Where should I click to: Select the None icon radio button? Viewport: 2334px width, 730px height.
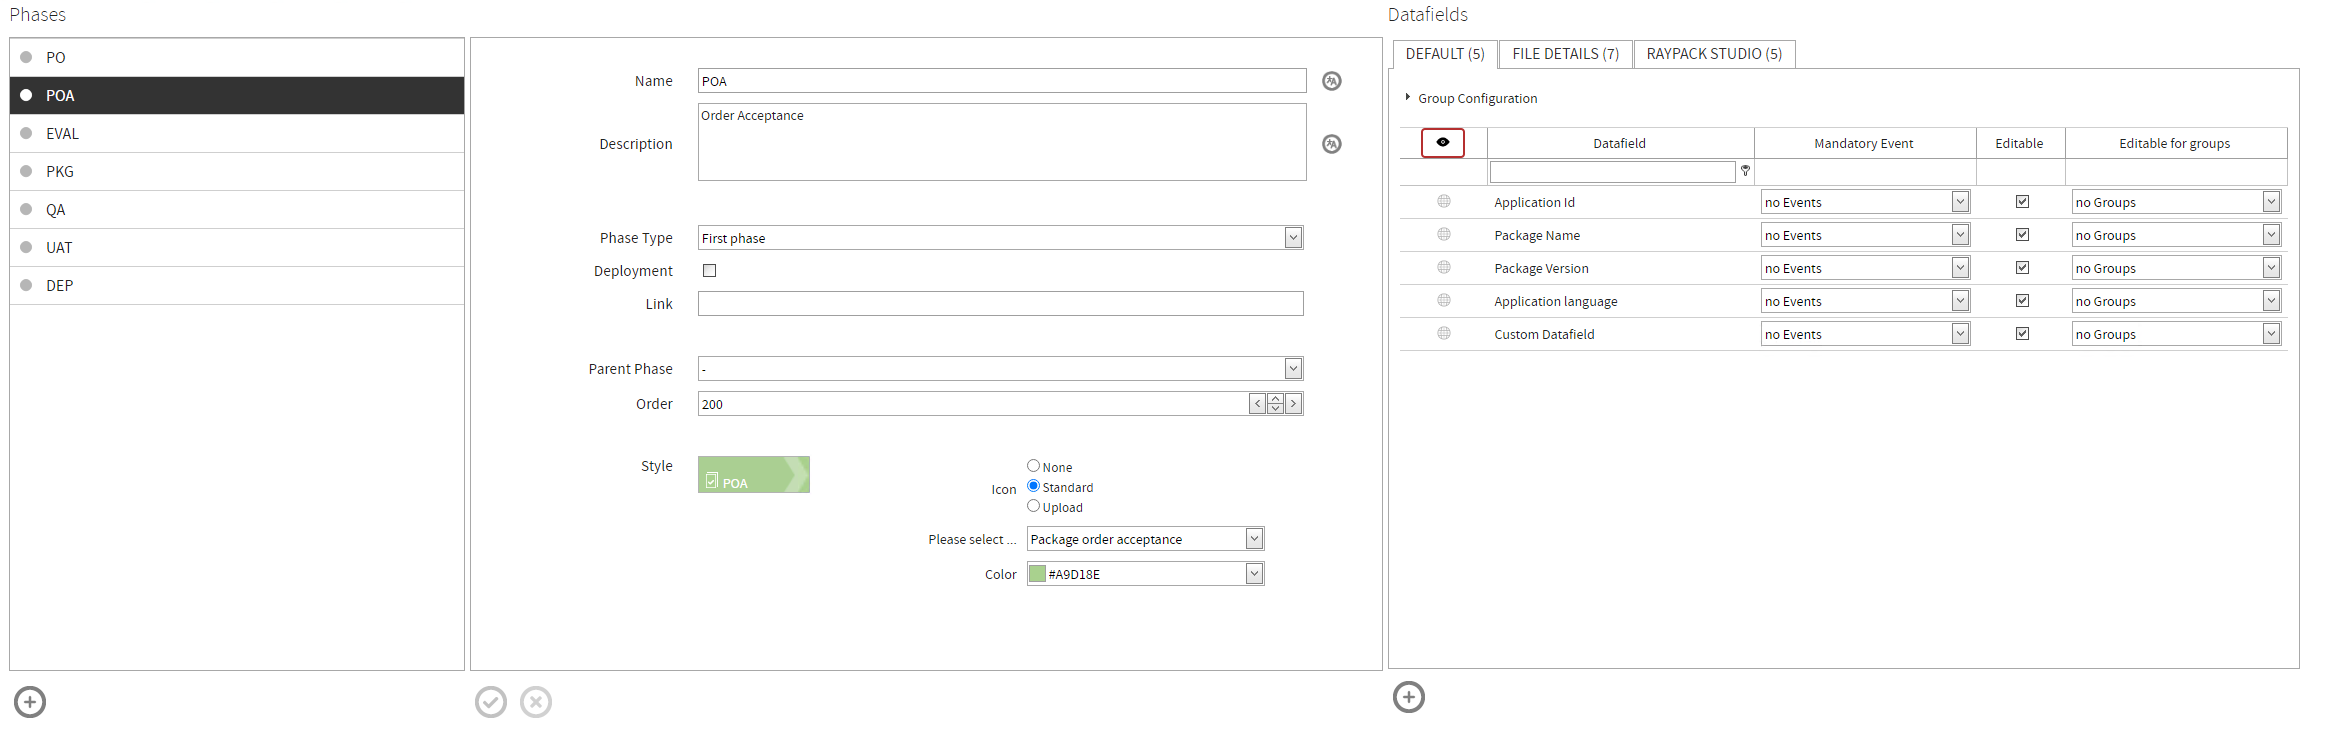[1033, 466]
